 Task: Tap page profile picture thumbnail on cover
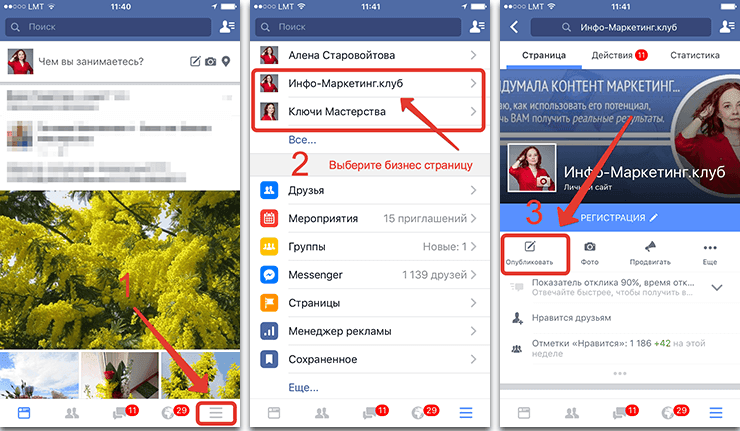pyautogui.click(x=532, y=168)
